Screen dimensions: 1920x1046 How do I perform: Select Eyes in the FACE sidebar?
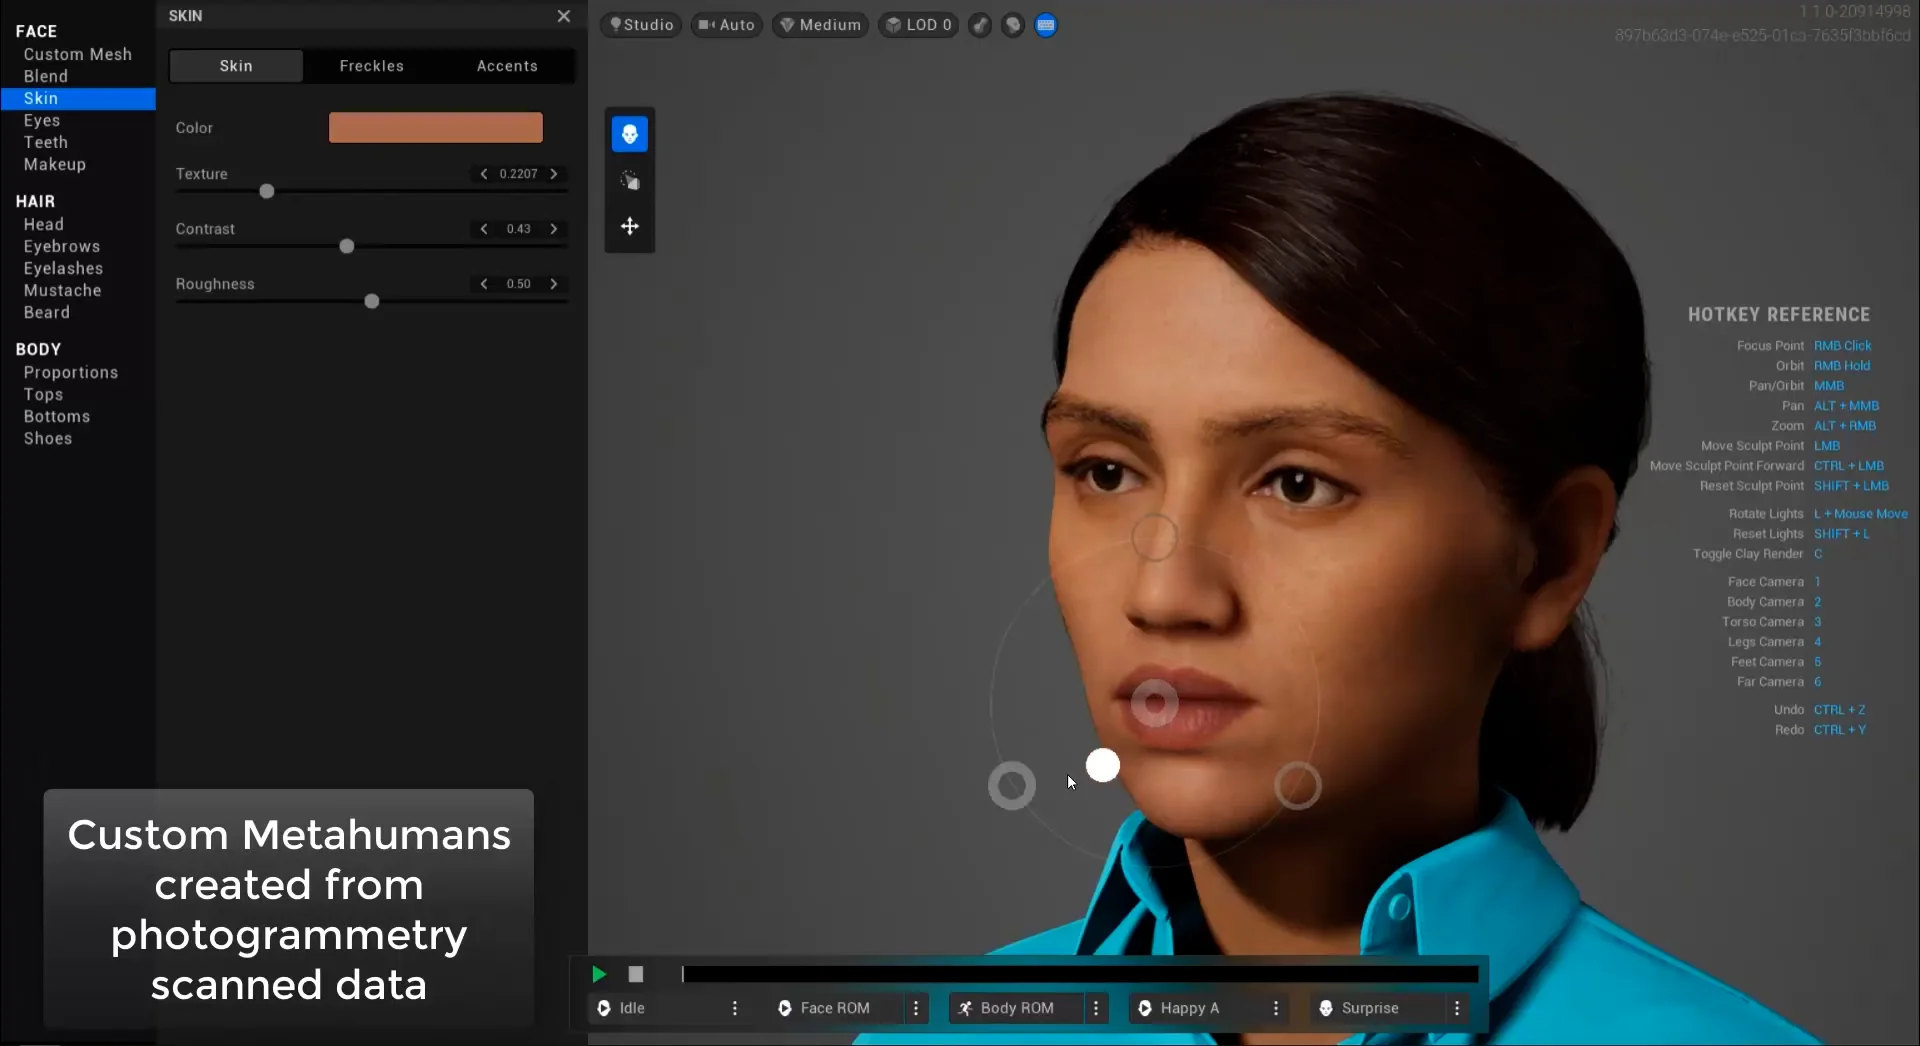point(42,120)
